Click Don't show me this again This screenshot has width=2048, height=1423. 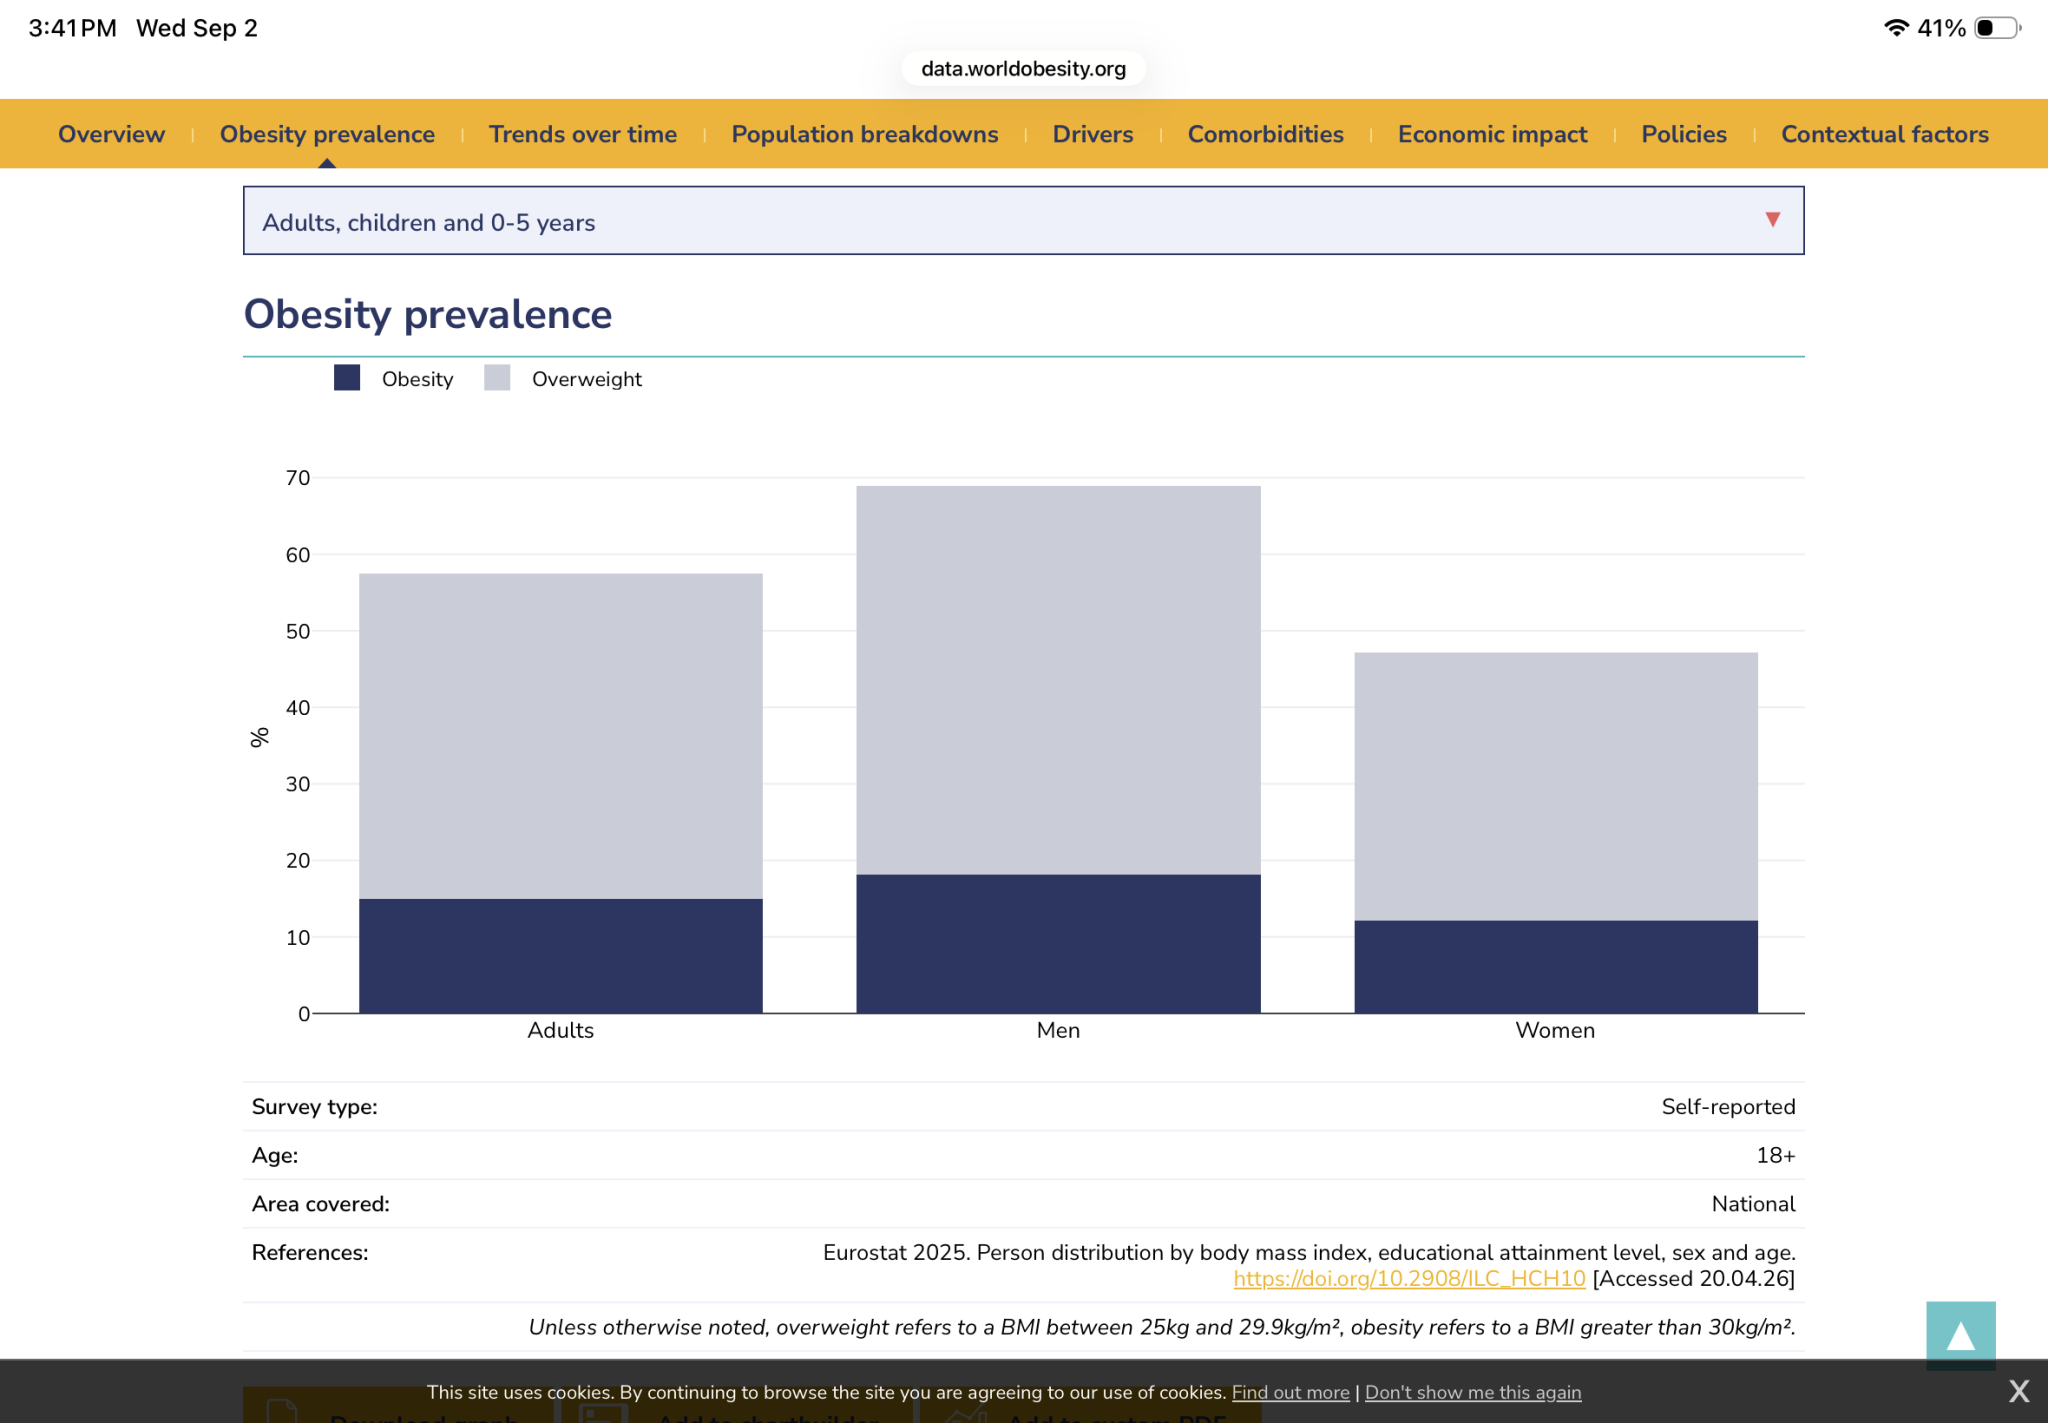pos(1473,1392)
